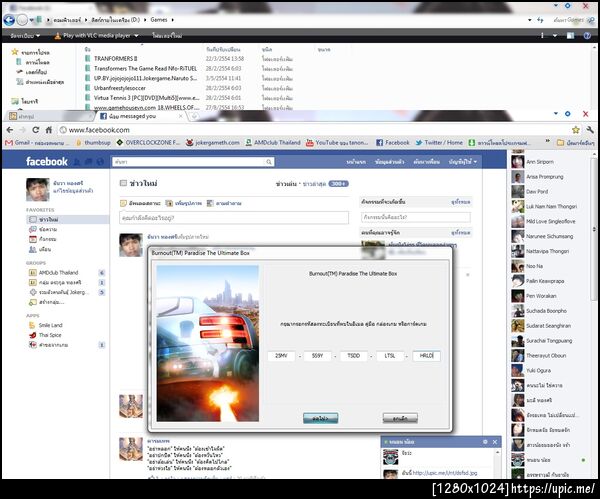Click the Facebook search field
The height and width of the screenshot is (499, 600).
pos(189,162)
